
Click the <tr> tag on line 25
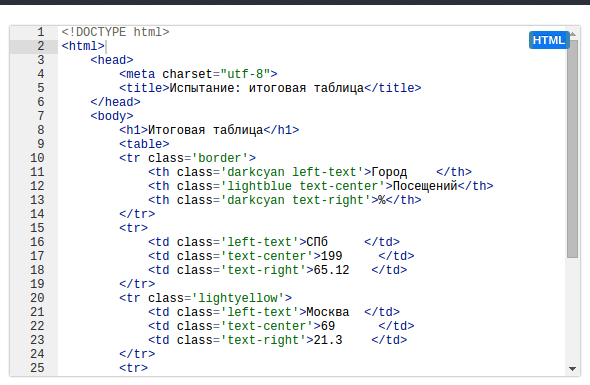click(x=134, y=368)
